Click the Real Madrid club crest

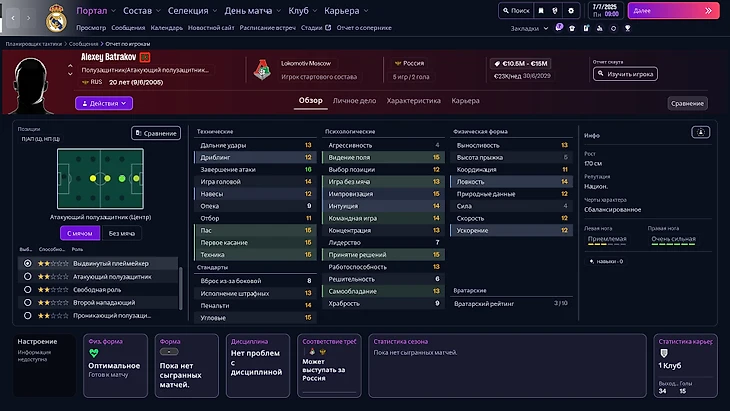pos(56,17)
